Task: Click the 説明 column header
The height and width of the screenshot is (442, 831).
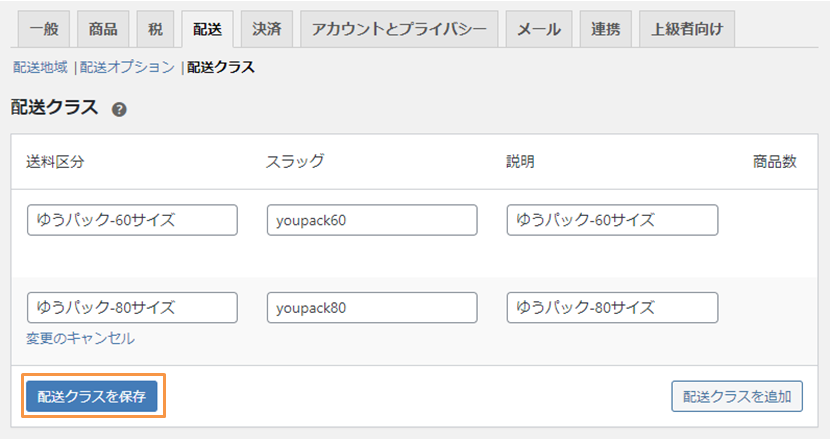Action: click(520, 162)
